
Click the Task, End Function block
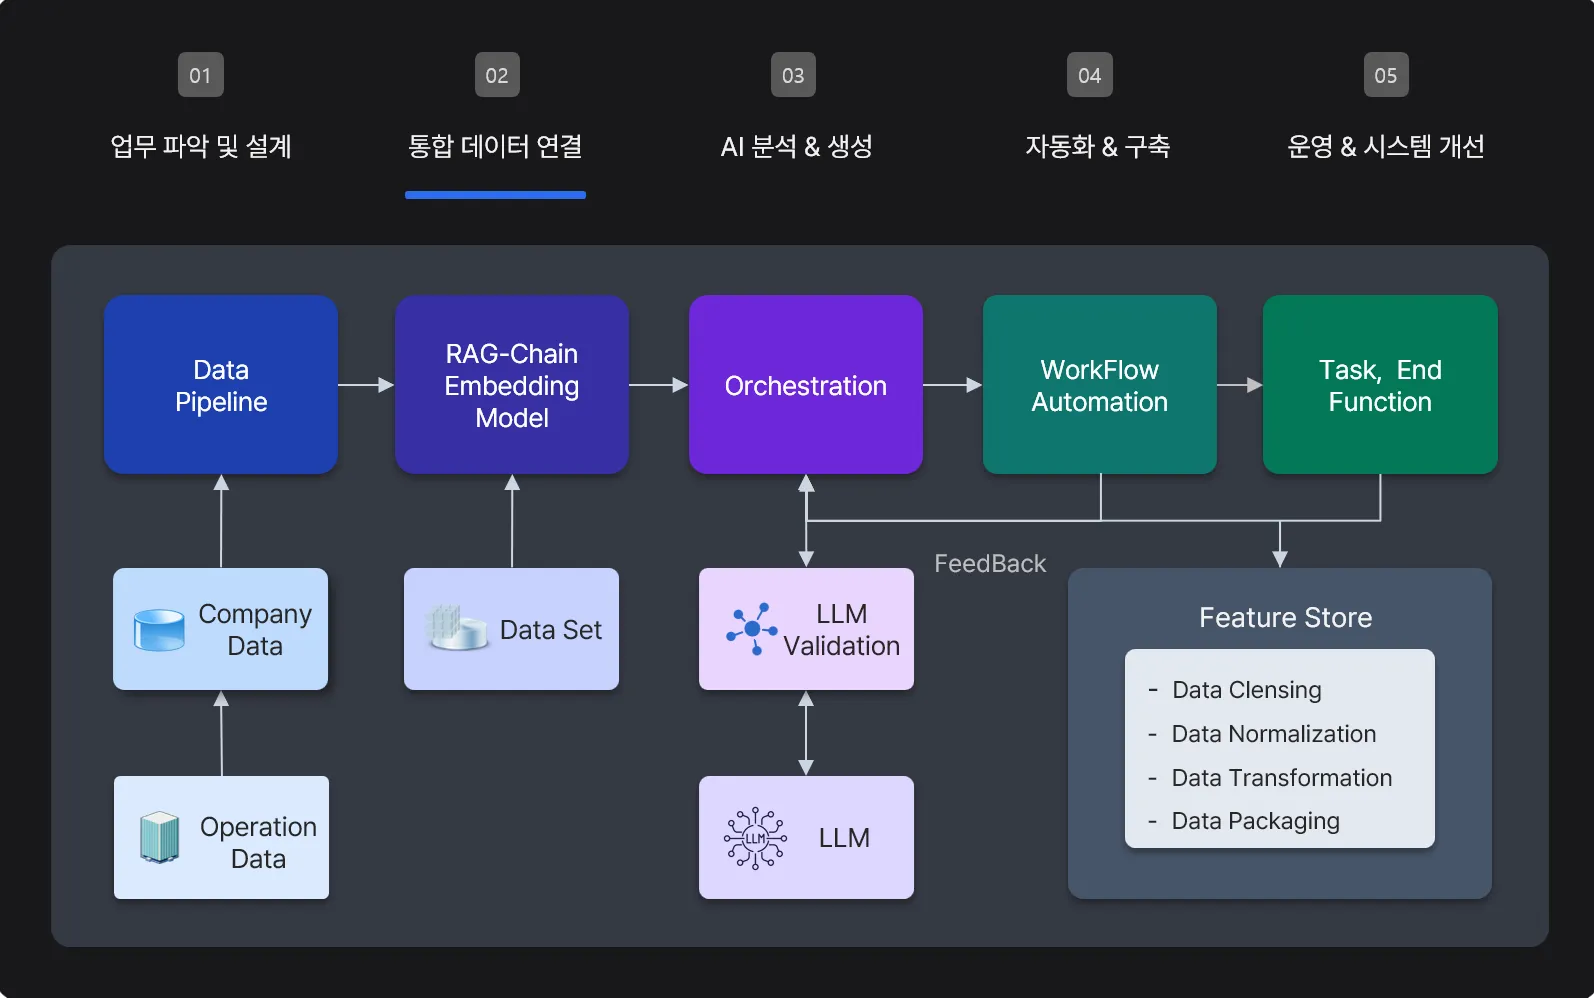click(1380, 385)
